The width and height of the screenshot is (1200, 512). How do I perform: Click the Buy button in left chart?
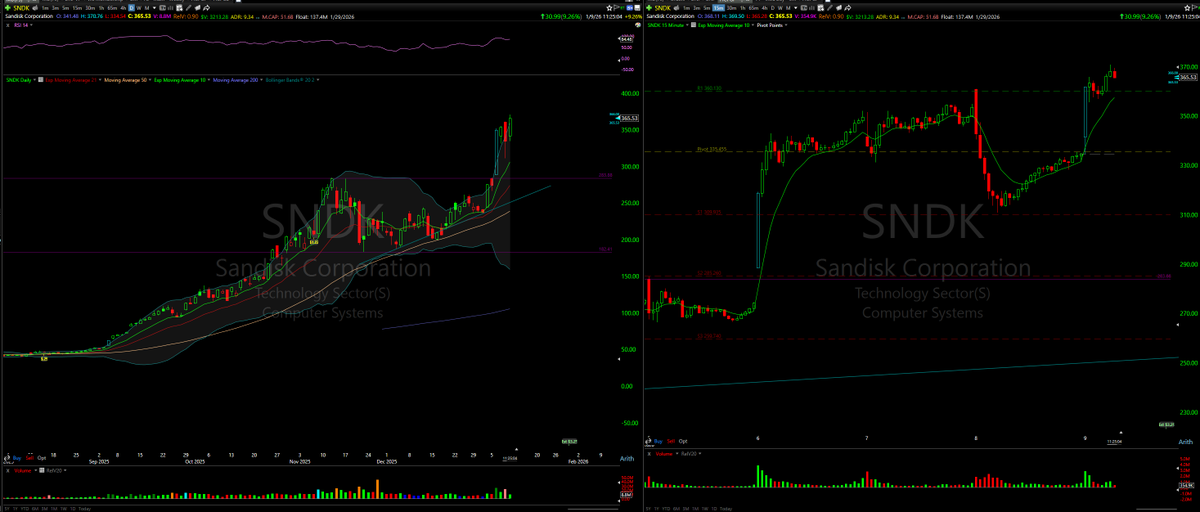tap(16, 458)
